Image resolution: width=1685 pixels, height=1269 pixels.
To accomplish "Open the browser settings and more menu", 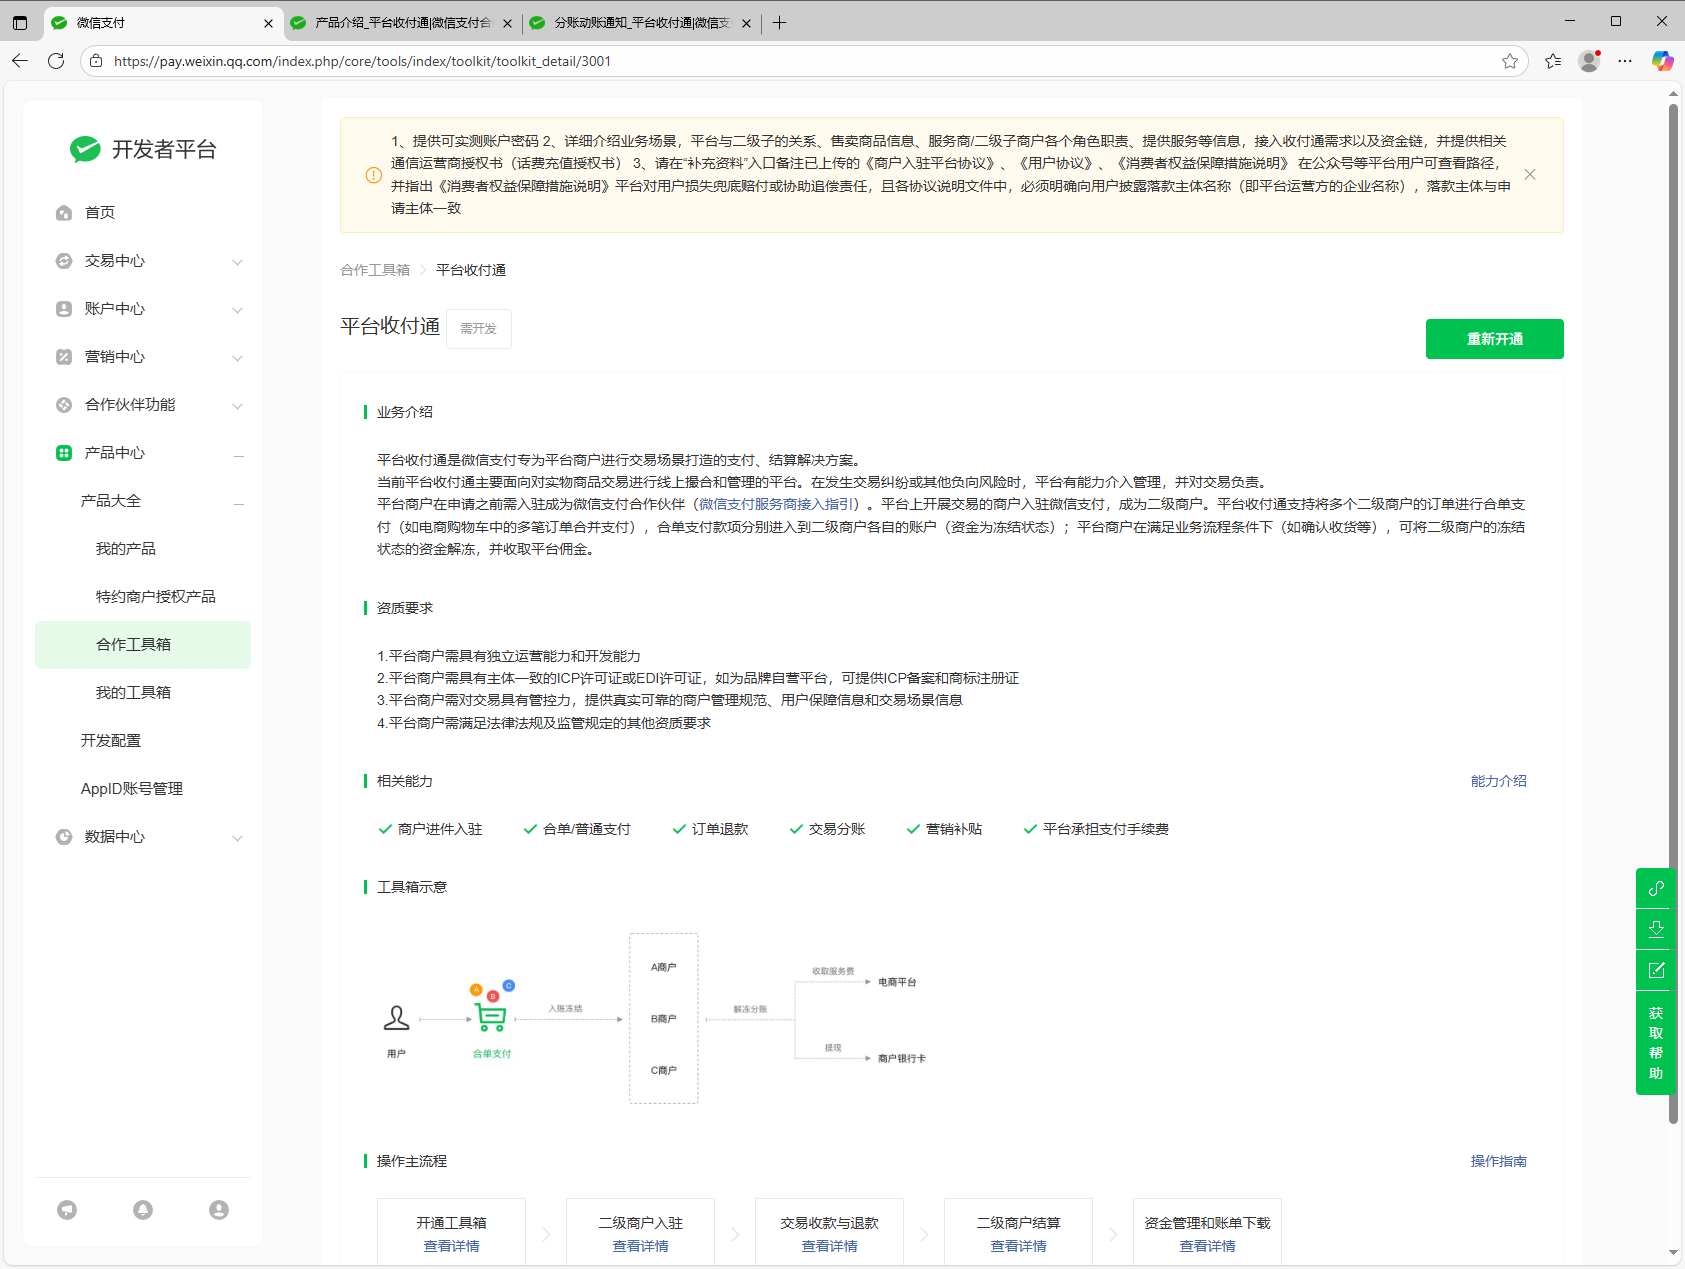I will (x=1625, y=61).
